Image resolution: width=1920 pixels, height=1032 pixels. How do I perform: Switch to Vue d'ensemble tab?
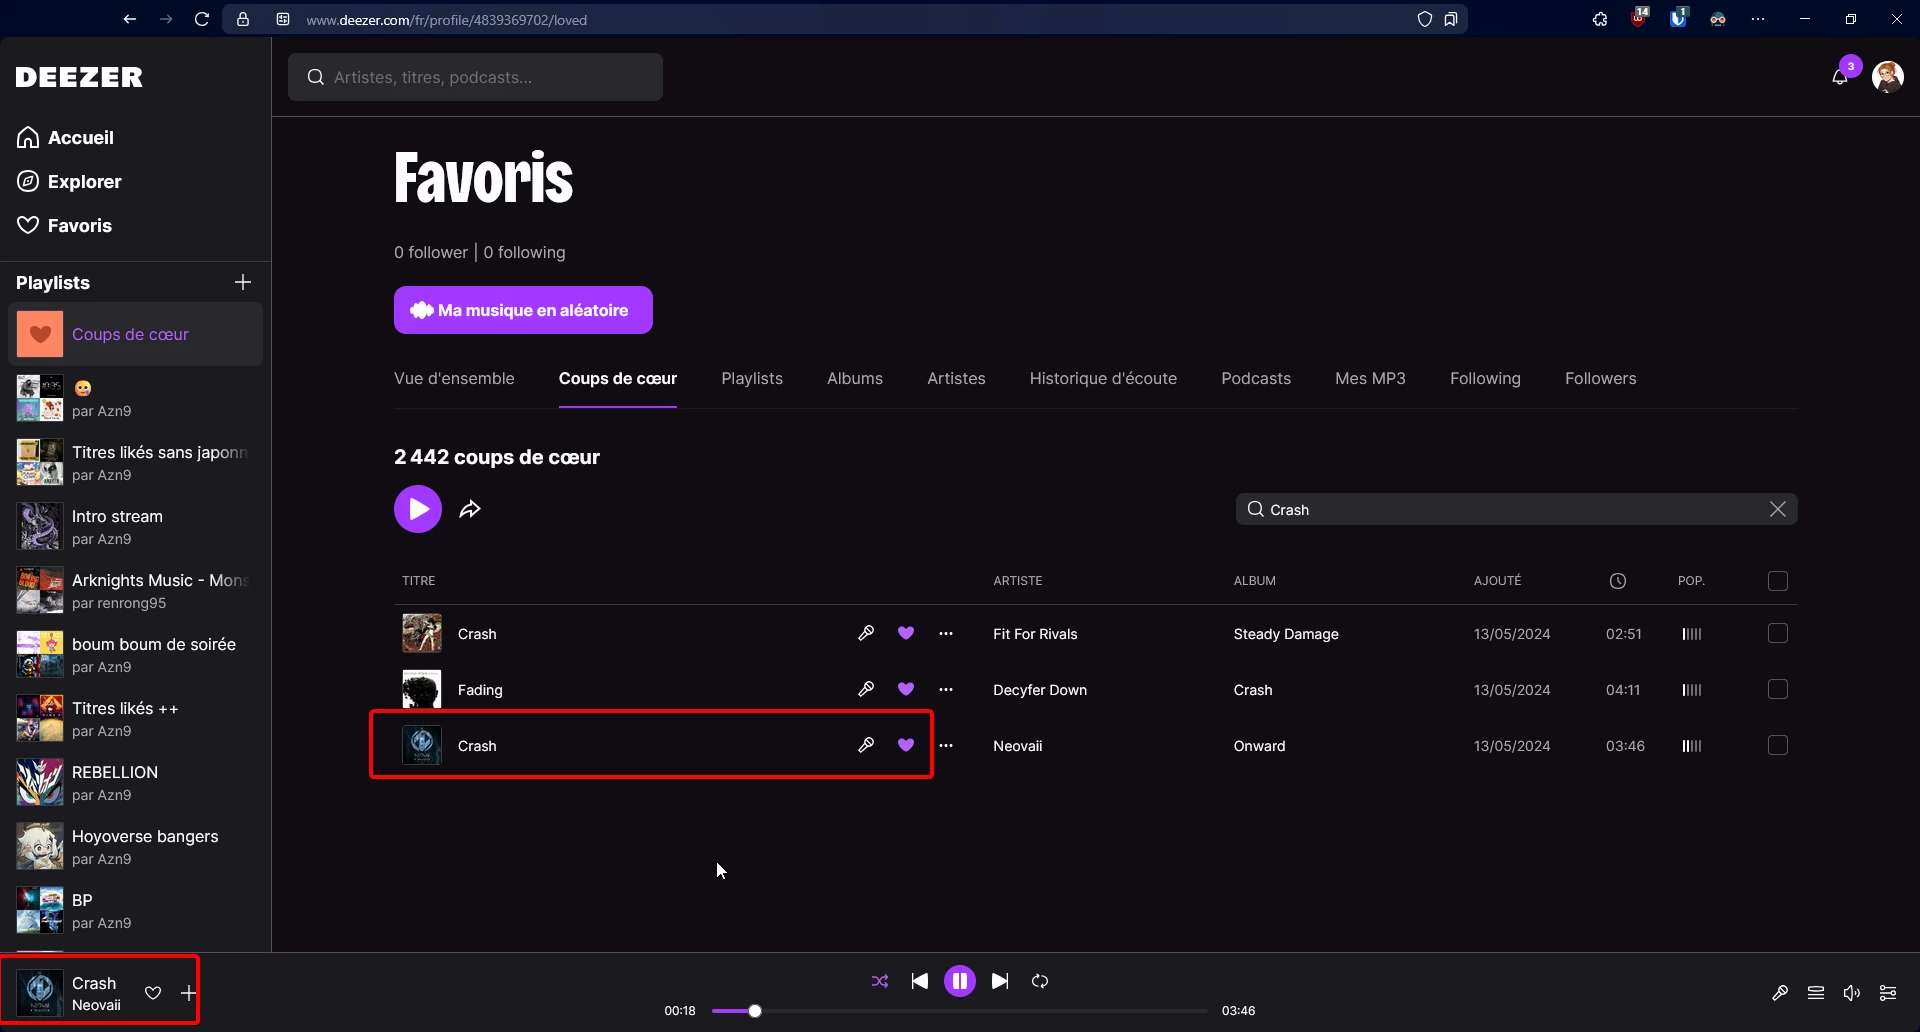click(454, 378)
